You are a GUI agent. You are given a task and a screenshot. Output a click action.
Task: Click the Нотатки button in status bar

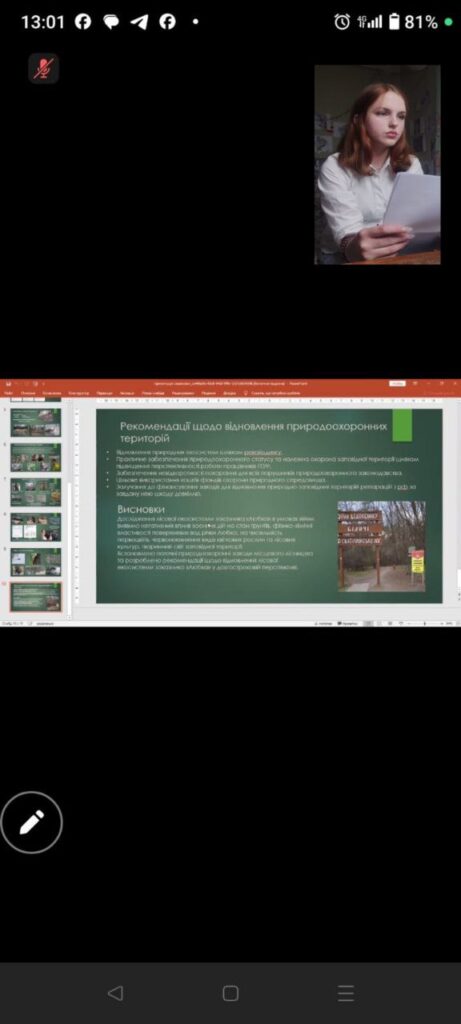click(321, 624)
